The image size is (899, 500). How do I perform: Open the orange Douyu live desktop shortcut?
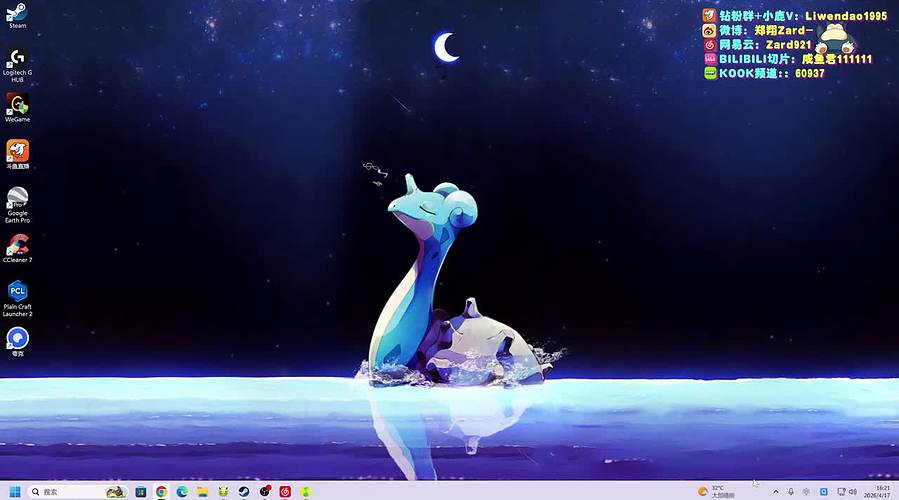(x=17, y=155)
